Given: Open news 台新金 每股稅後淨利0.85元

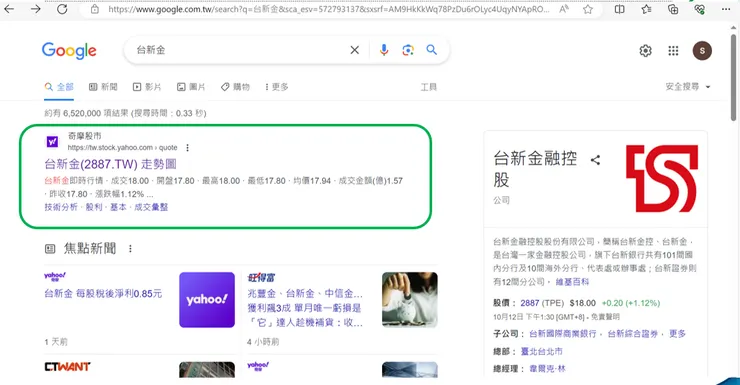Looking at the screenshot, I should (x=103, y=293).
